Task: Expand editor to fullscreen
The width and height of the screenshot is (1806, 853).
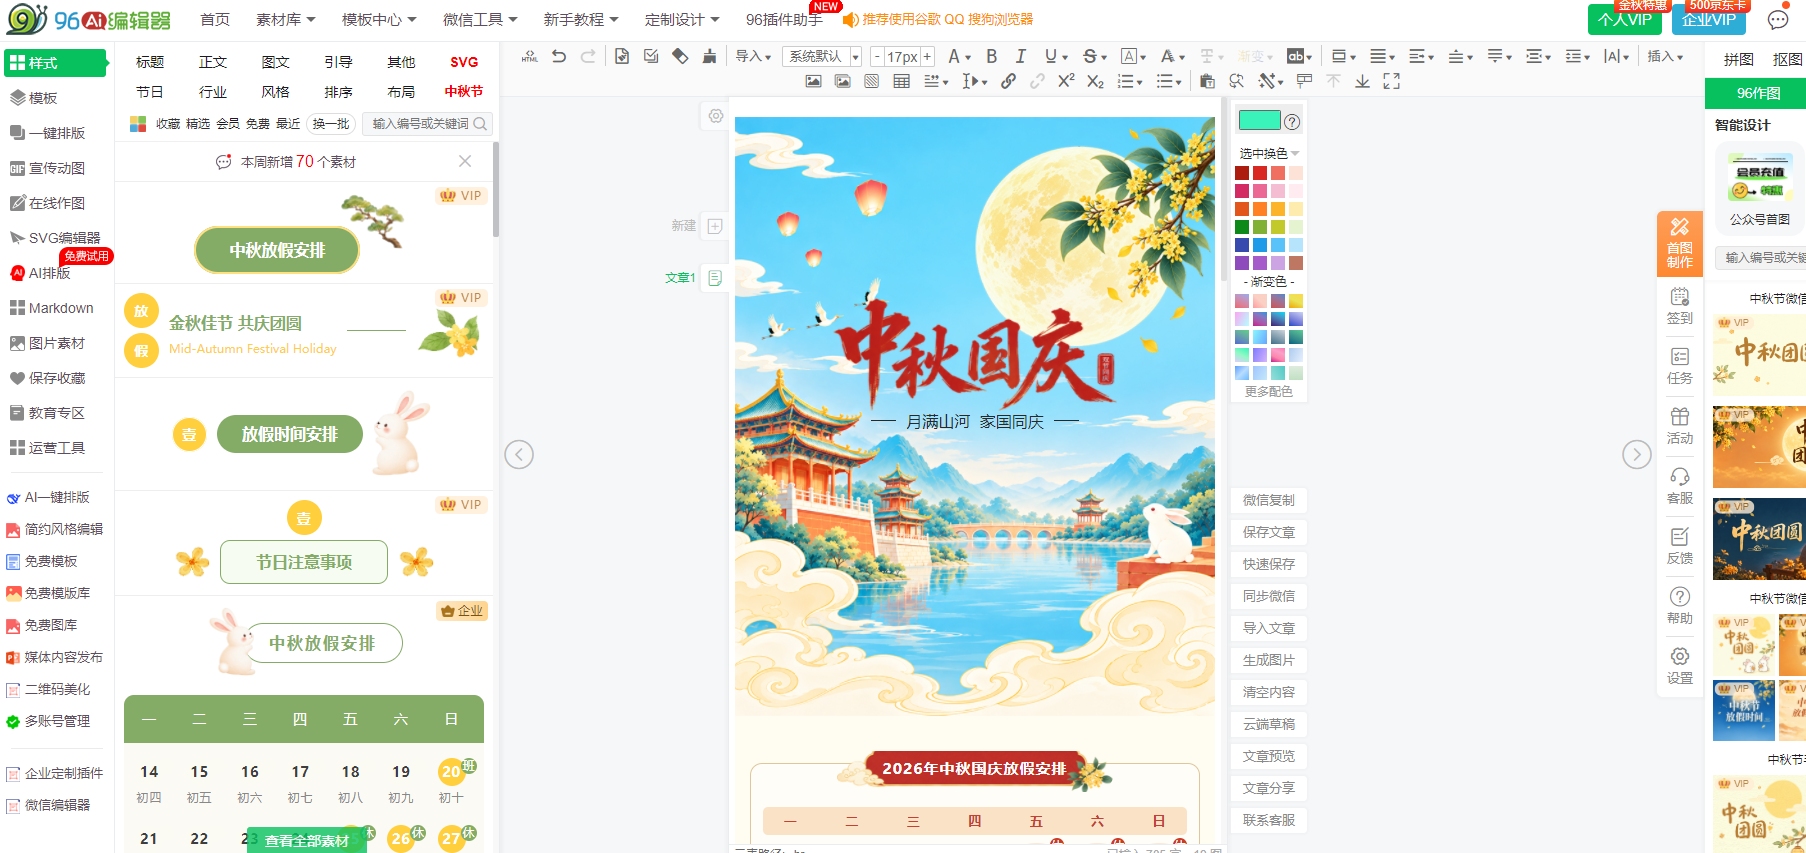Action: tap(1392, 81)
